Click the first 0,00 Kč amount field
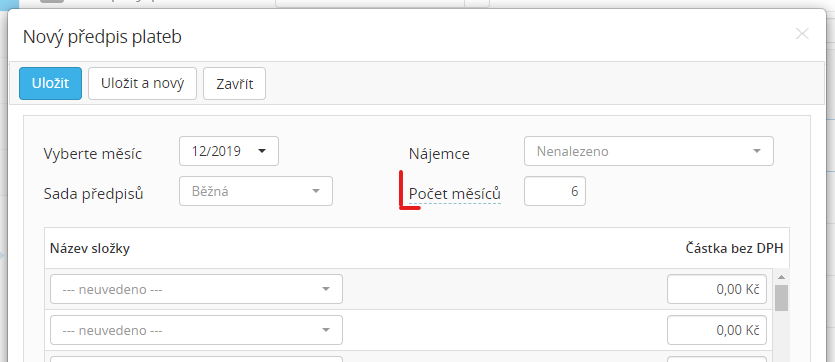This screenshot has width=835, height=362. 717,289
